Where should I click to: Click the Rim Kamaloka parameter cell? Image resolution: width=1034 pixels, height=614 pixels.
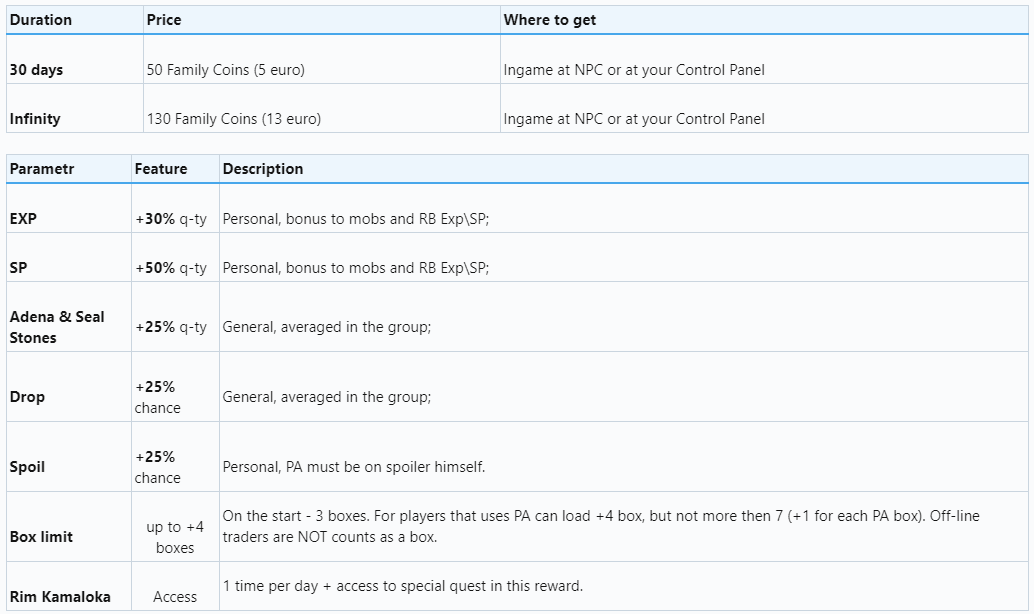point(60,597)
